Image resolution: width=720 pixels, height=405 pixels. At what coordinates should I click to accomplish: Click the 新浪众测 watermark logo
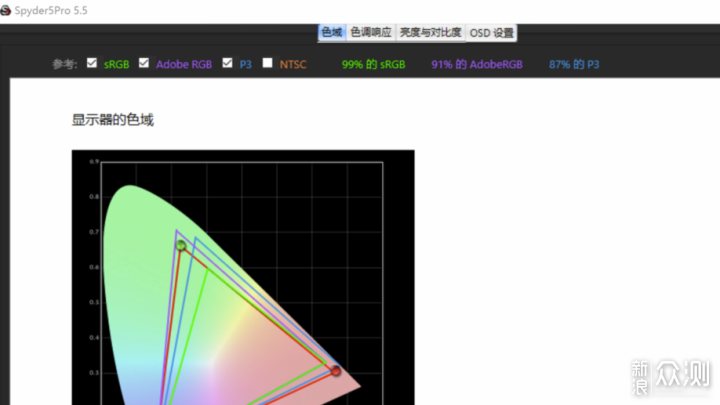pyautogui.click(x=670, y=376)
